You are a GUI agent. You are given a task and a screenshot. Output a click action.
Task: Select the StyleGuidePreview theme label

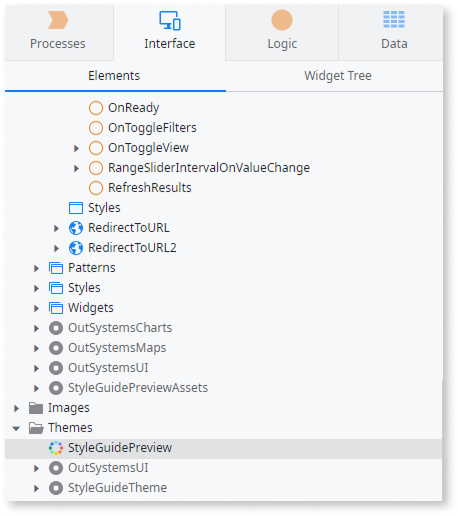[x=120, y=448]
